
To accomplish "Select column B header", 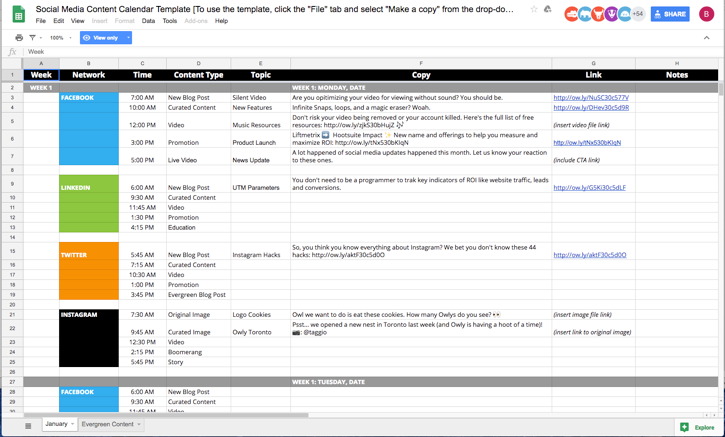I will (x=89, y=63).
